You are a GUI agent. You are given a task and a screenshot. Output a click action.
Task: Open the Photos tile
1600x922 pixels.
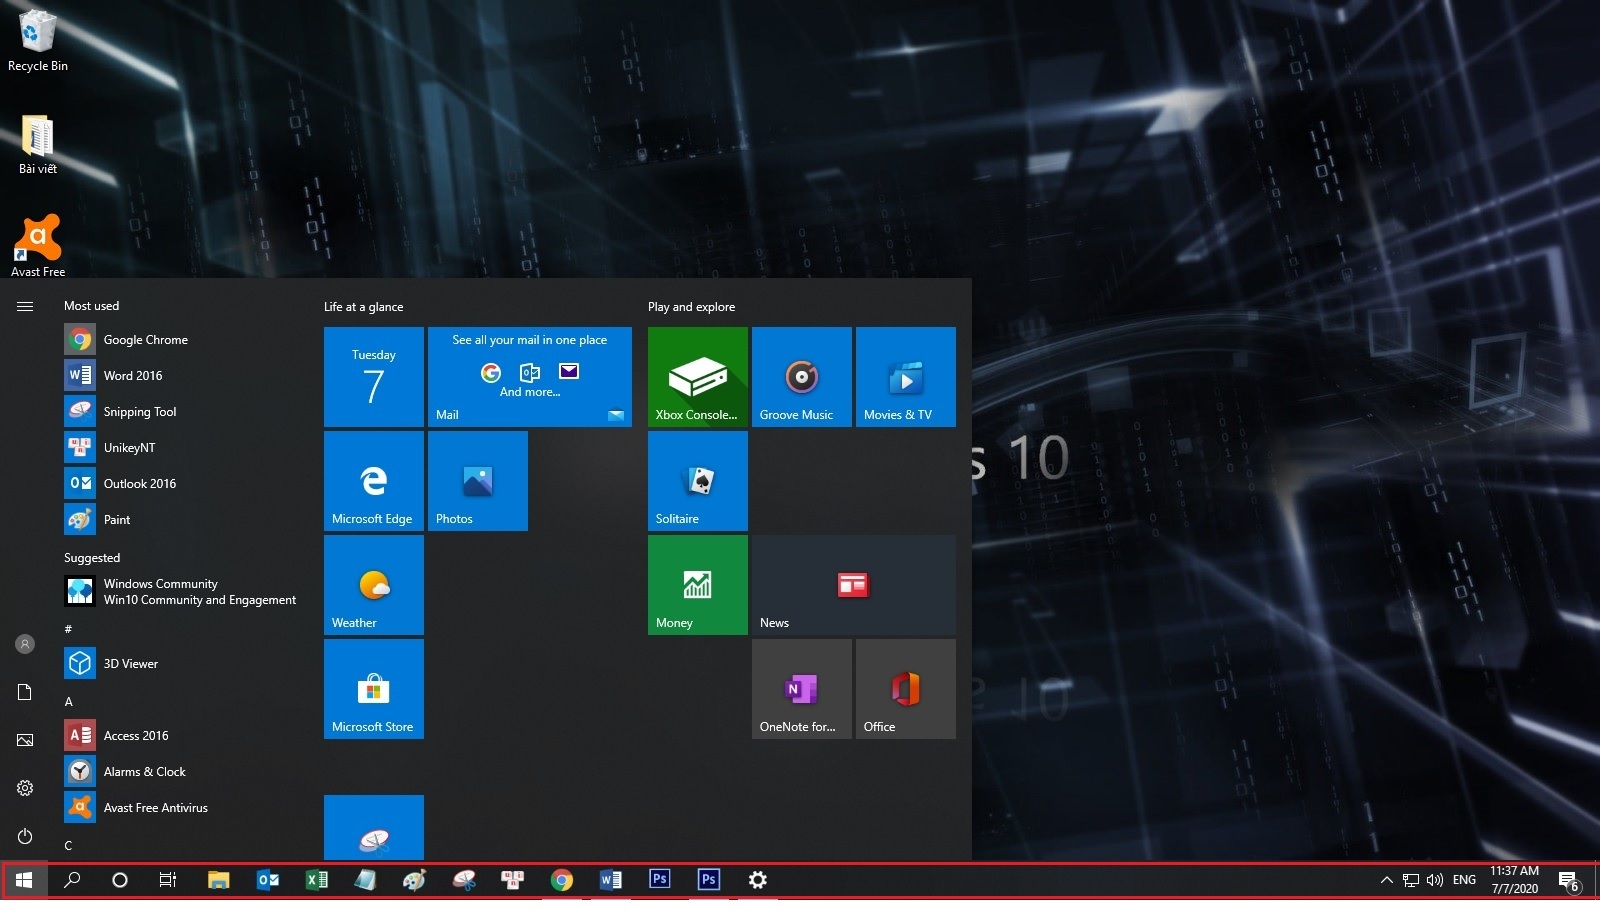pos(477,481)
